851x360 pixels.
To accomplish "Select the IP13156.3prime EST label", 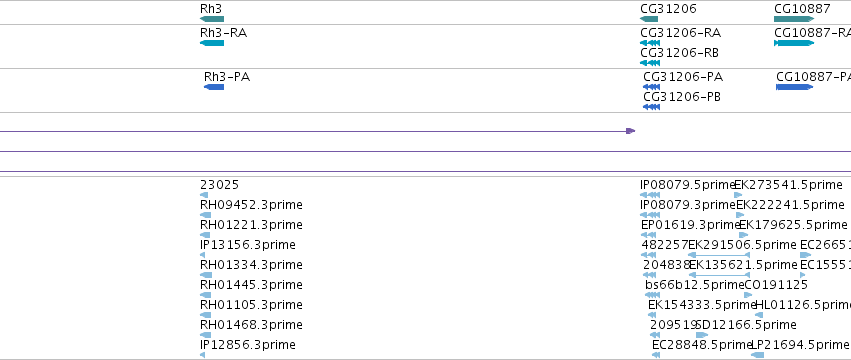I will click(x=247, y=245).
